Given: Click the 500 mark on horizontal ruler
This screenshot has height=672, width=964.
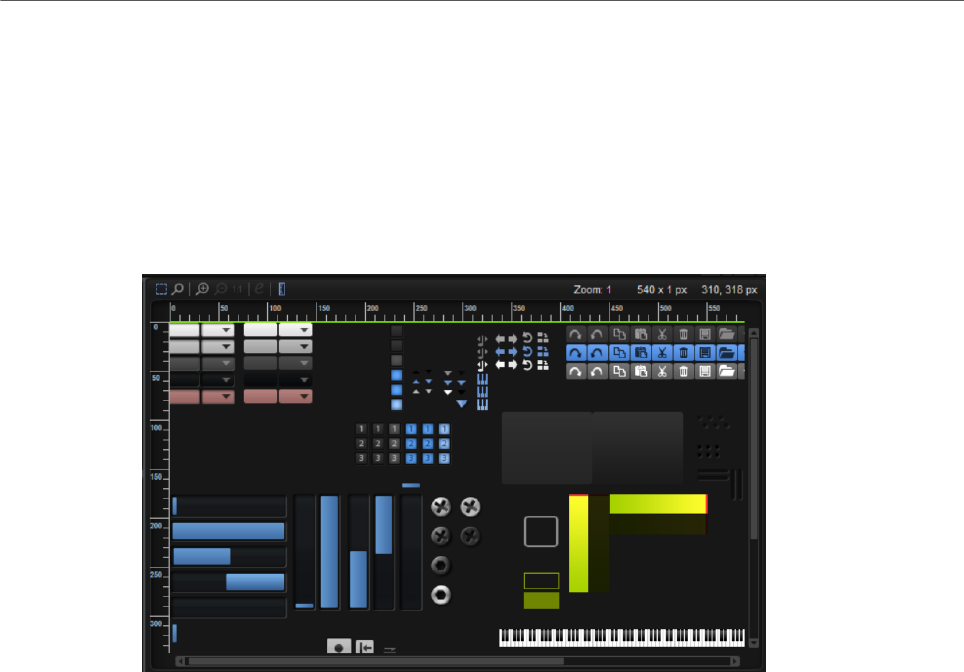Looking at the screenshot, I should 665,308.
